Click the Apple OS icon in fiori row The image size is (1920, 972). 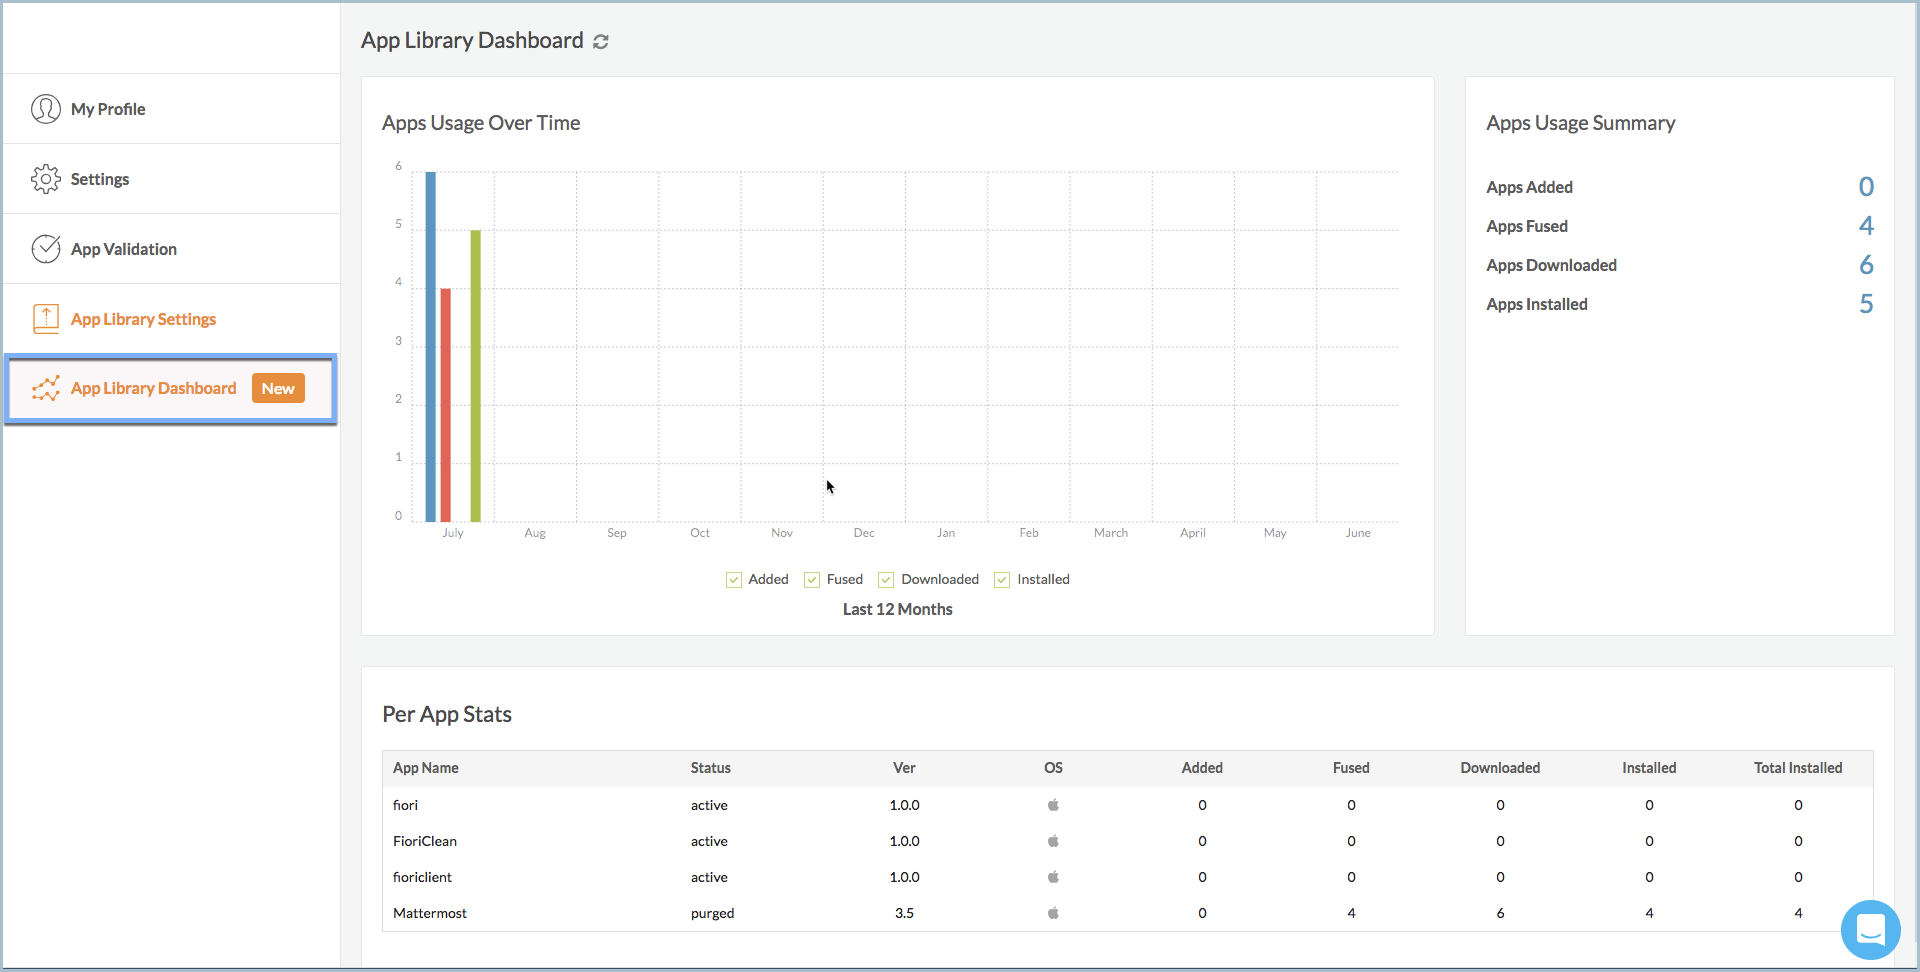[1053, 805]
